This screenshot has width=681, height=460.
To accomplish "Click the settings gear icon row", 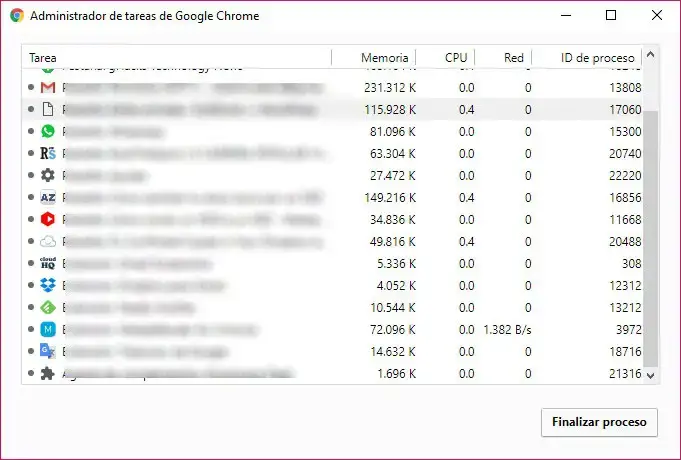I will click(x=332, y=175).
